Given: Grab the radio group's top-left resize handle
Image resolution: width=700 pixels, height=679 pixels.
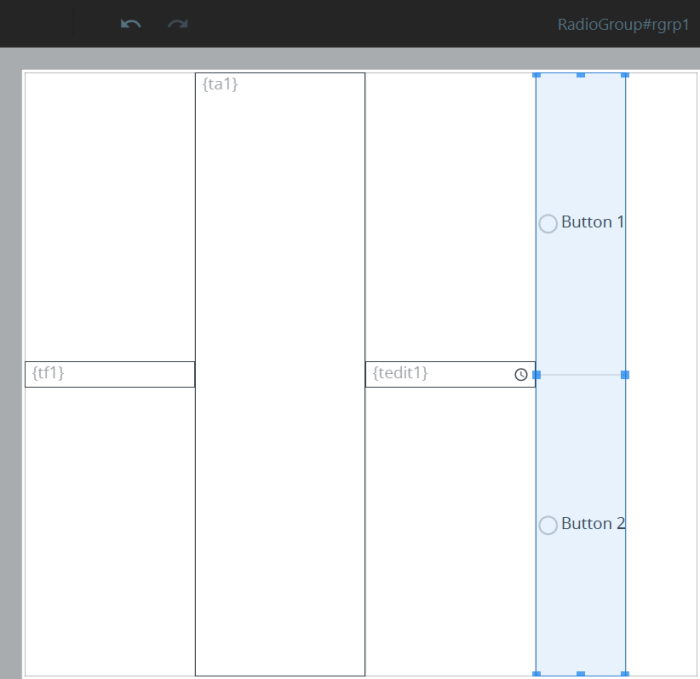Looking at the screenshot, I should click(x=536, y=74).
